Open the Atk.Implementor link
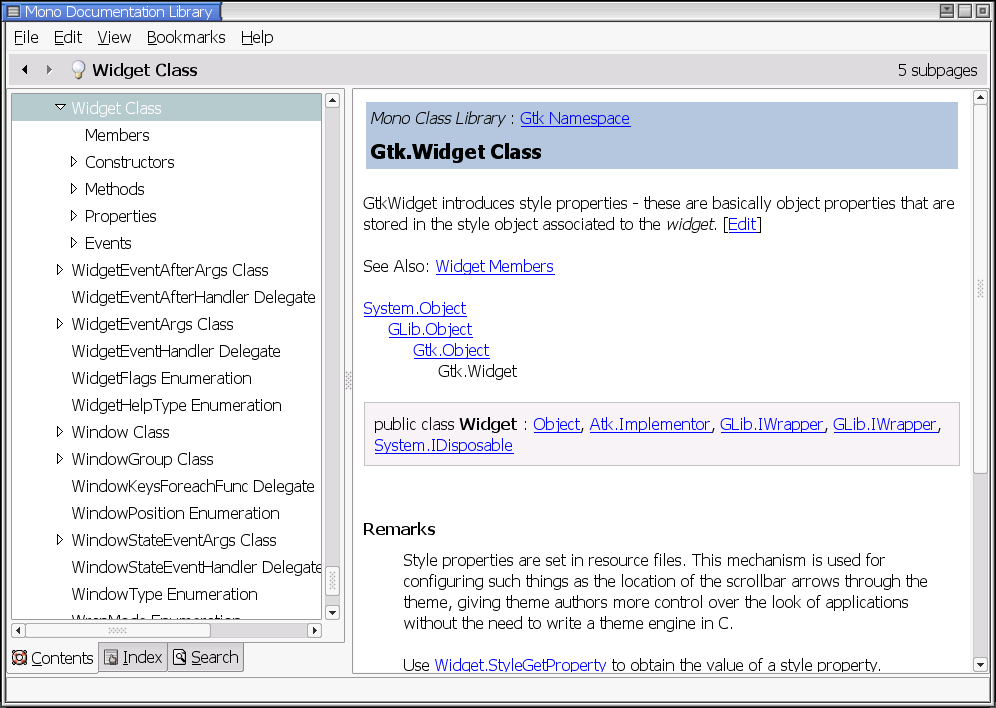Image resolution: width=996 pixels, height=708 pixels. click(650, 424)
